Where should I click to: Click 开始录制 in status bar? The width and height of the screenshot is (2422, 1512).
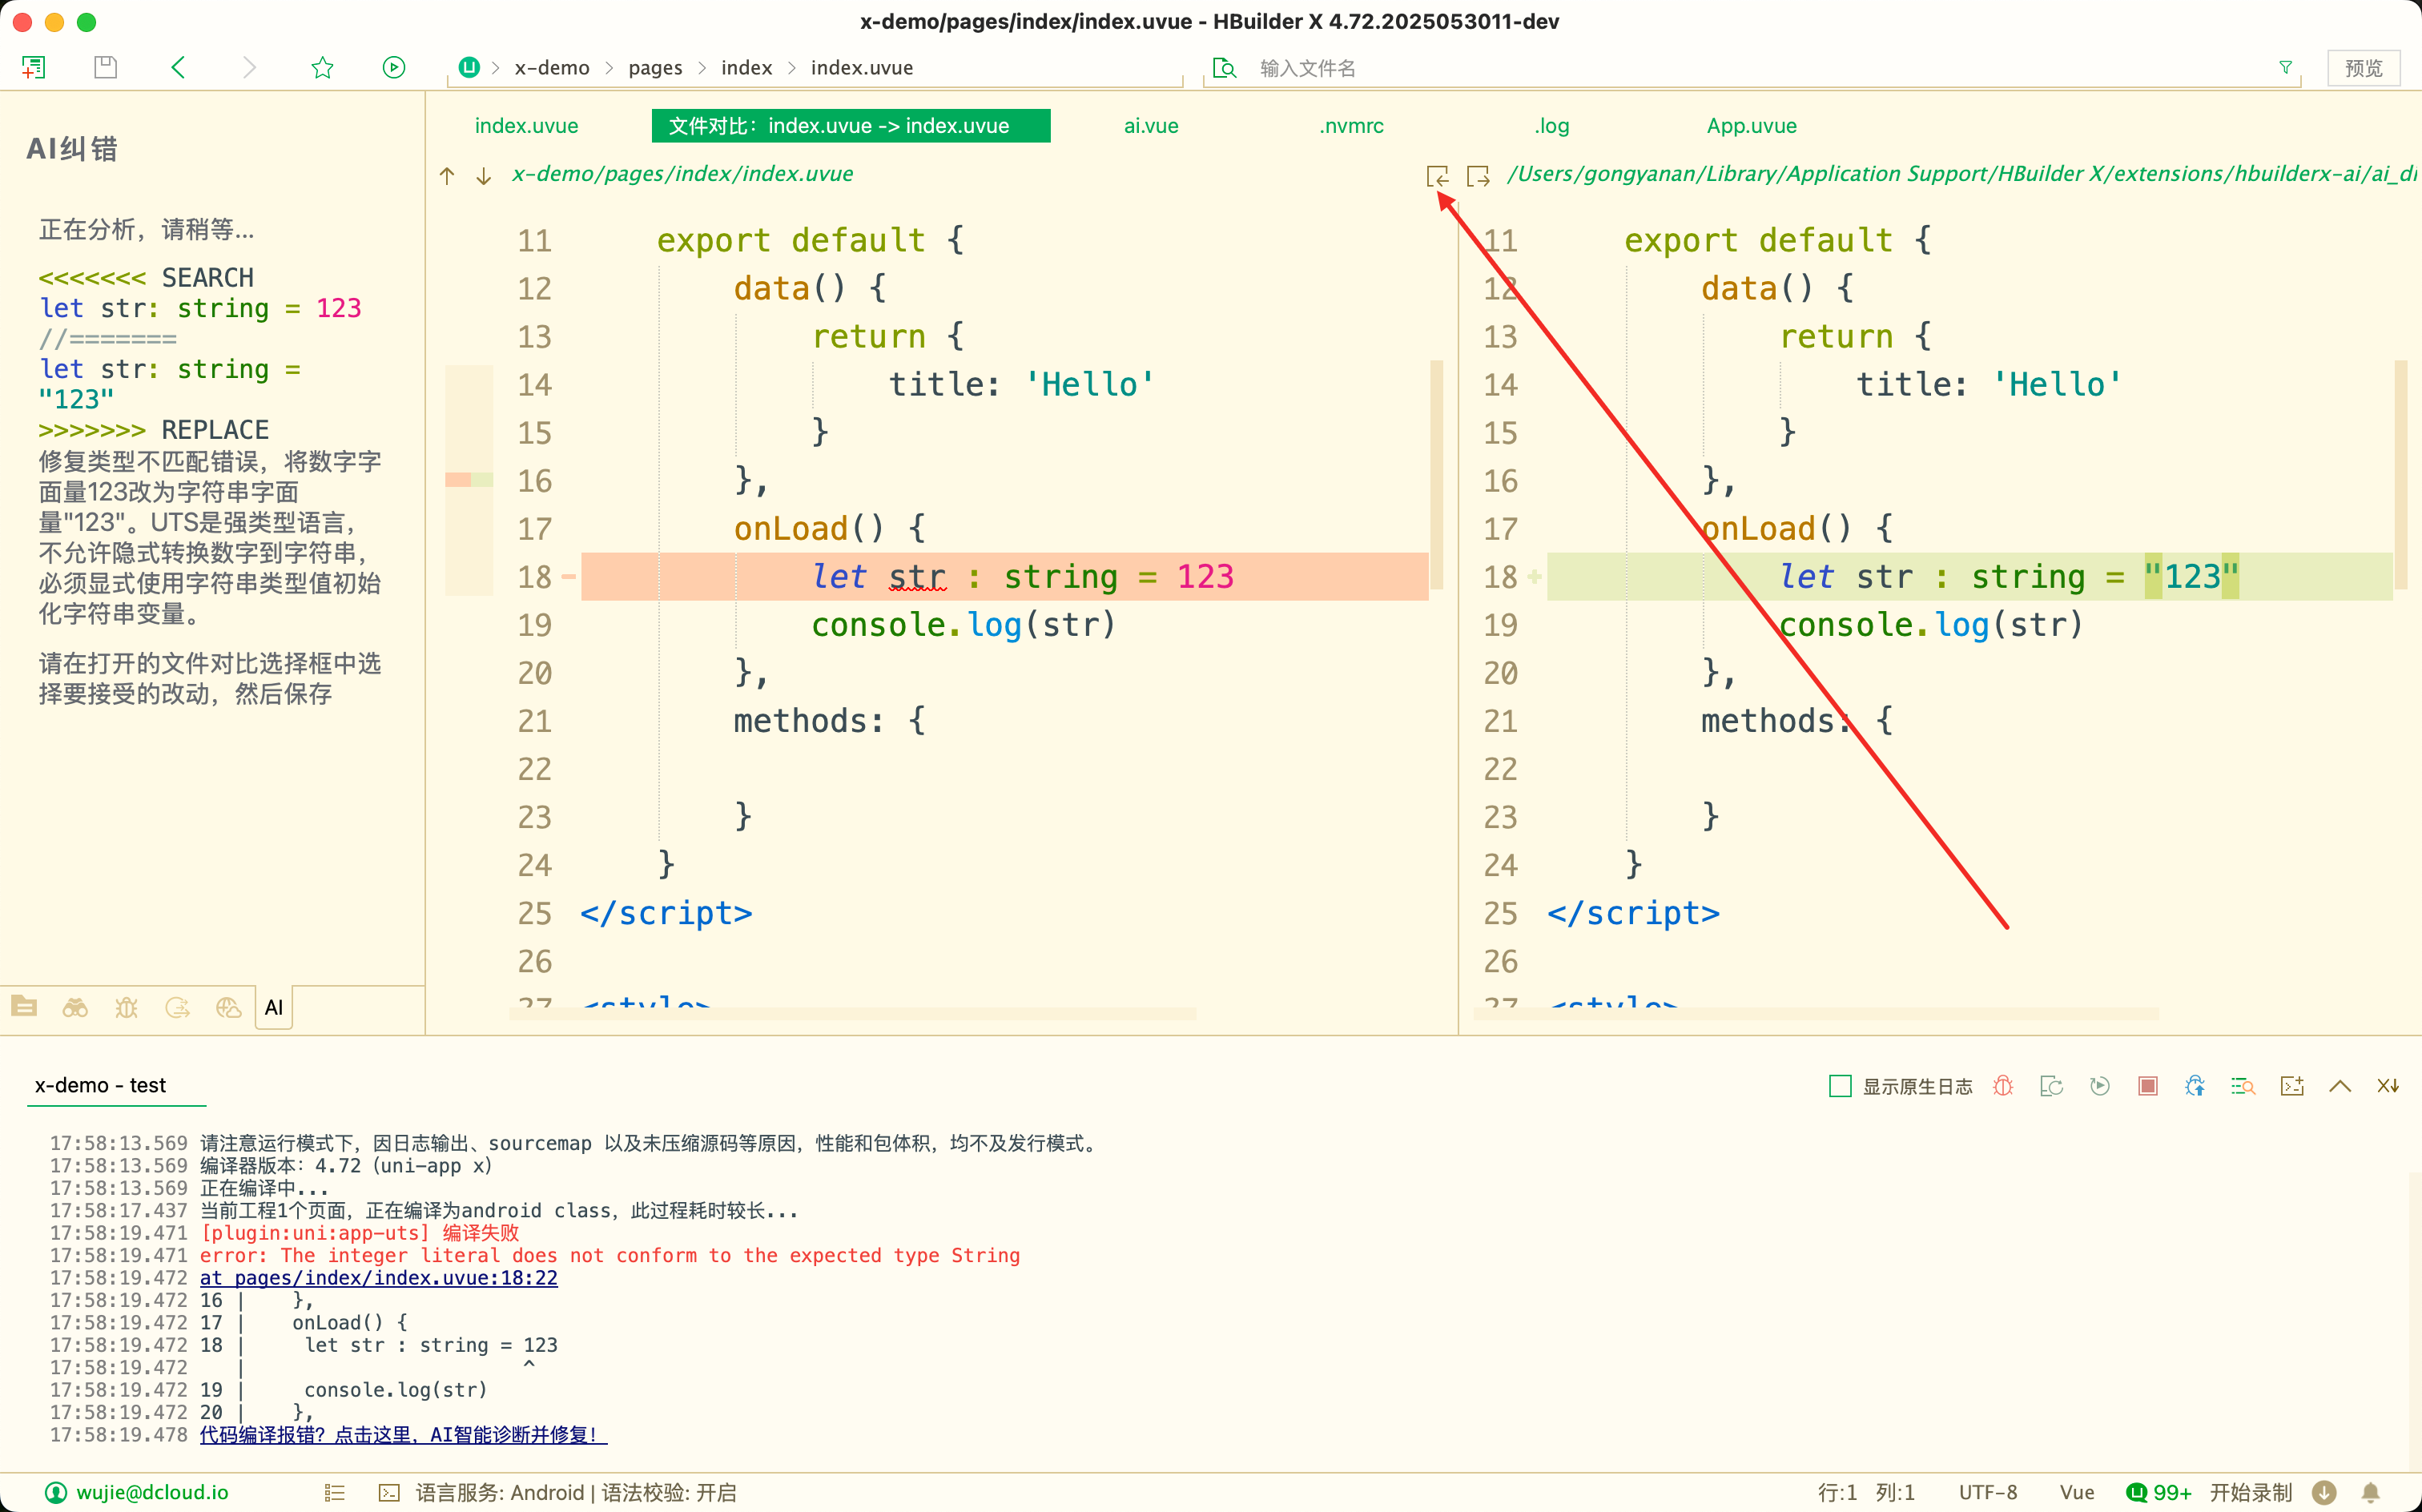pos(2250,1492)
